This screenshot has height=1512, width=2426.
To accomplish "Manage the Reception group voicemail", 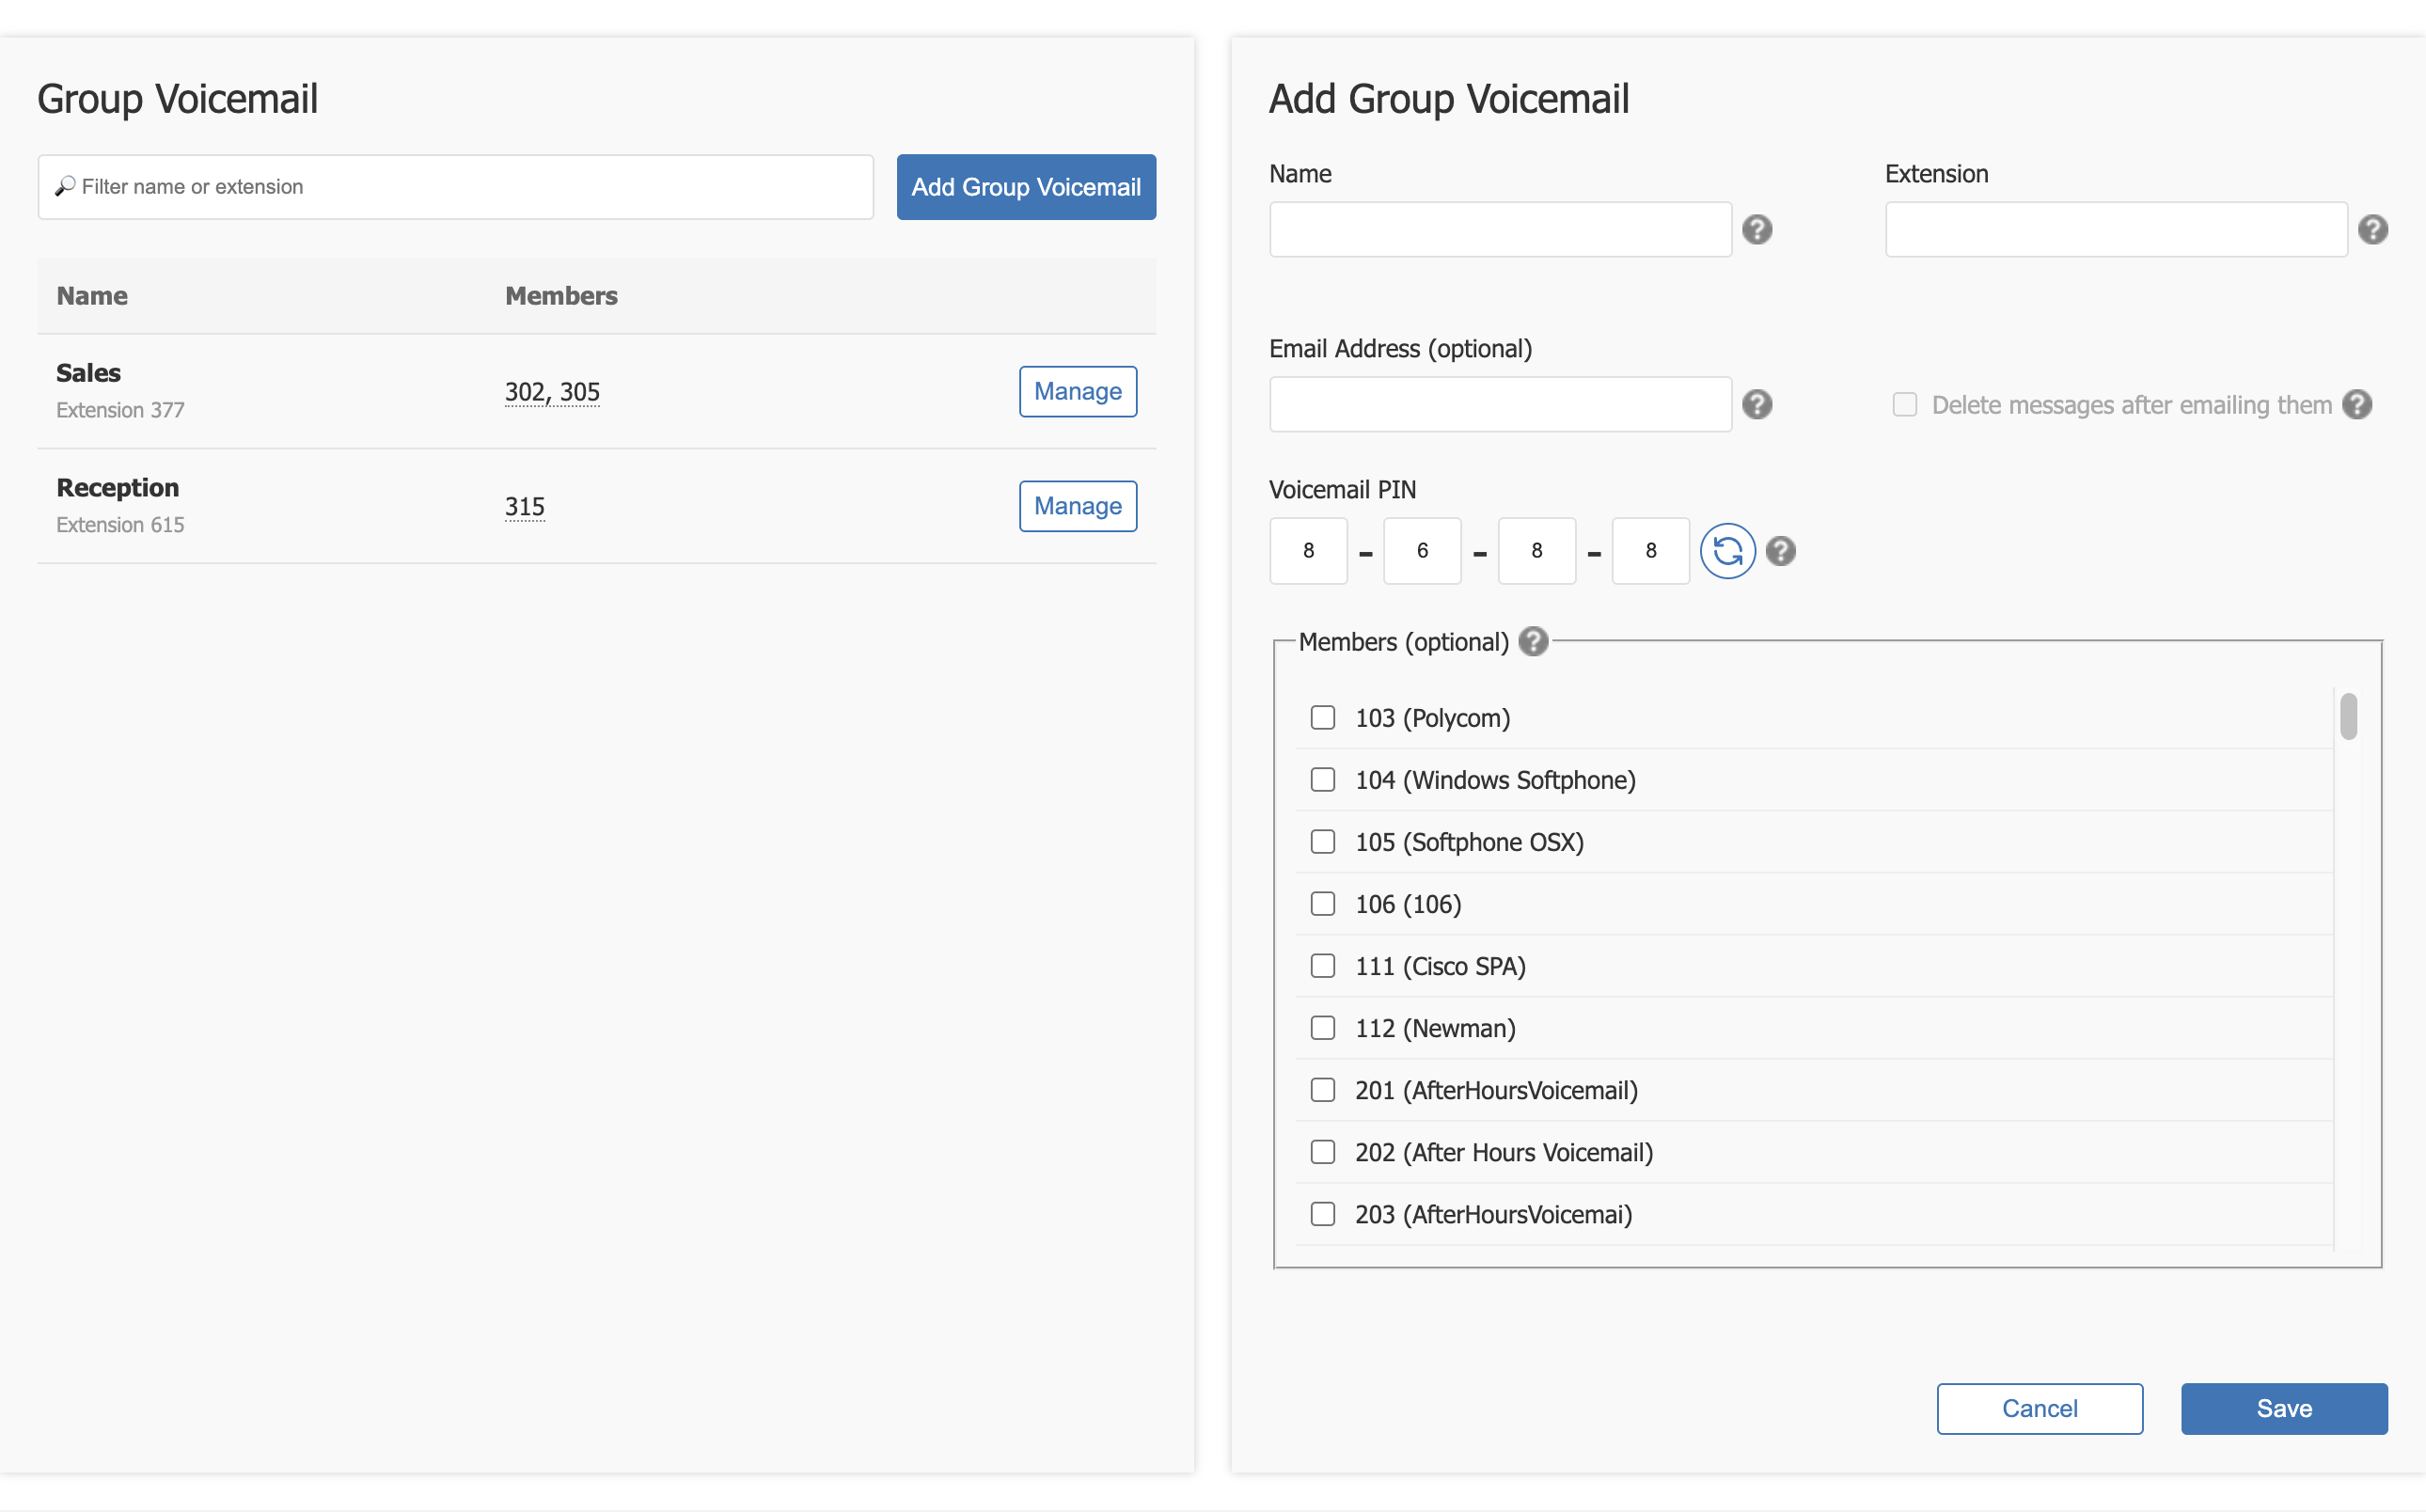I will [x=1078, y=506].
